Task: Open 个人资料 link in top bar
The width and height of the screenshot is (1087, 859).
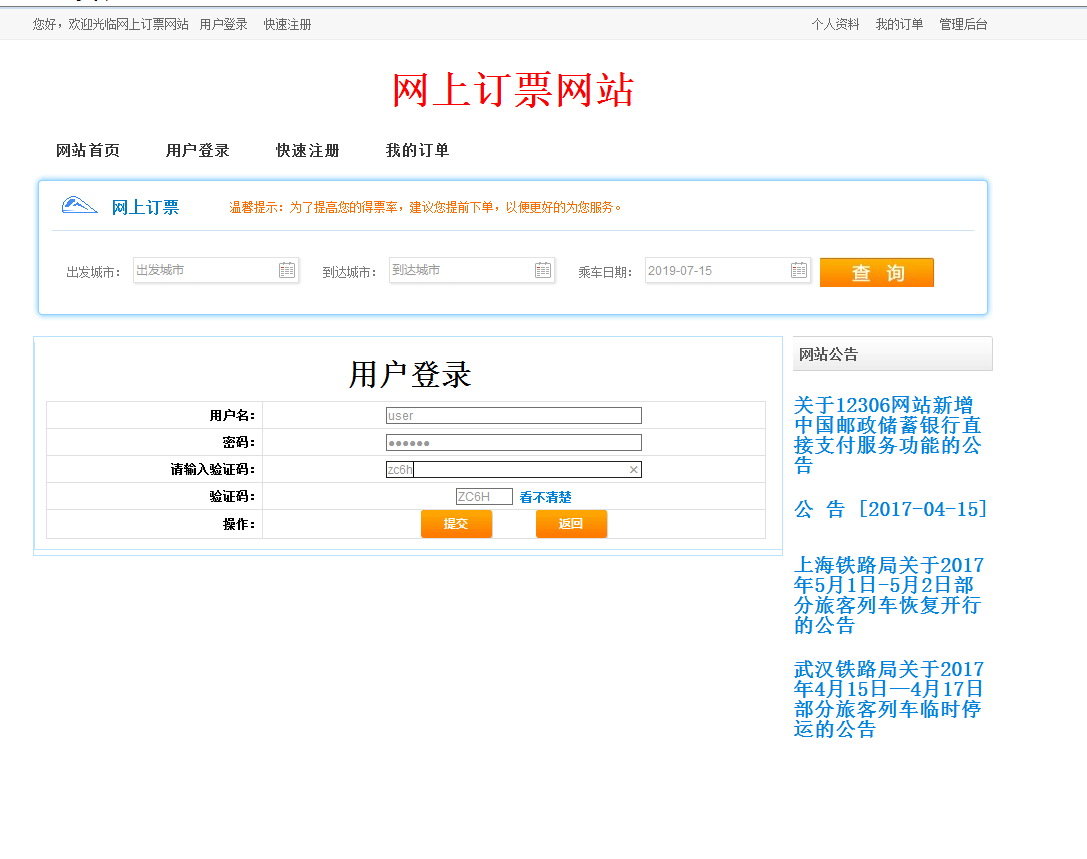Action: click(835, 24)
